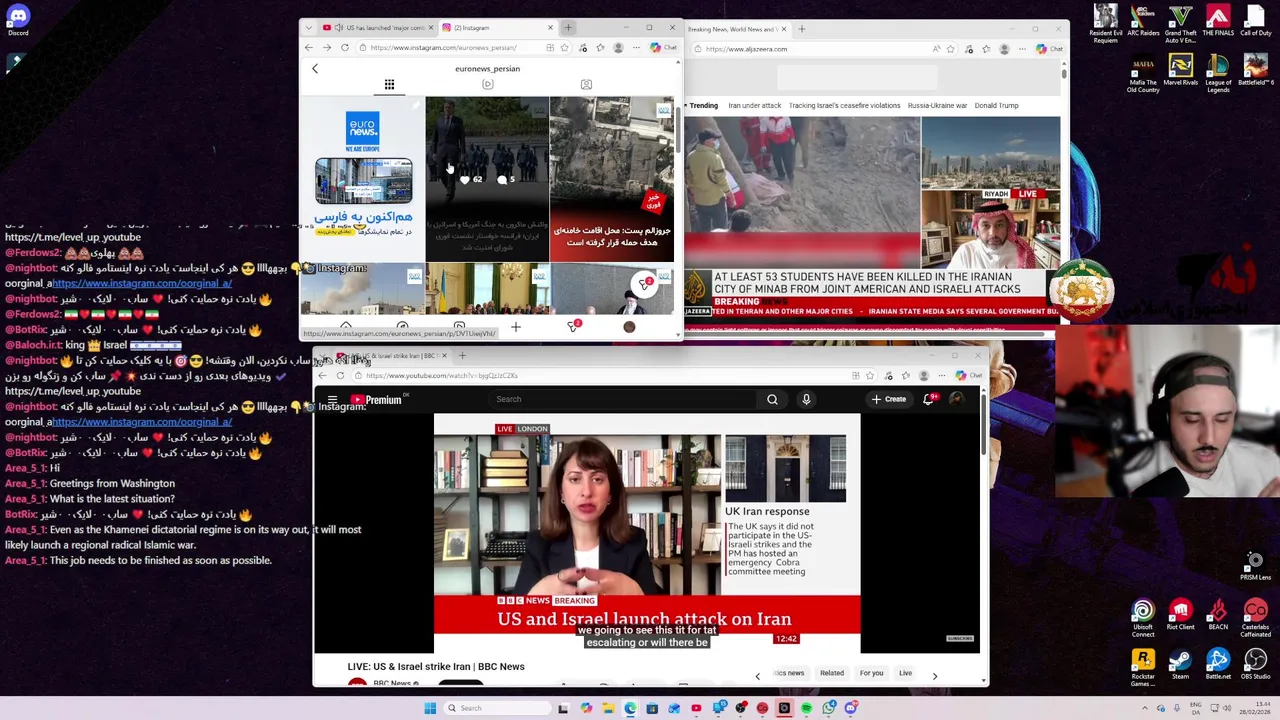
Task: Expand tab actions menu in Instagram browser
Action: 308,28
